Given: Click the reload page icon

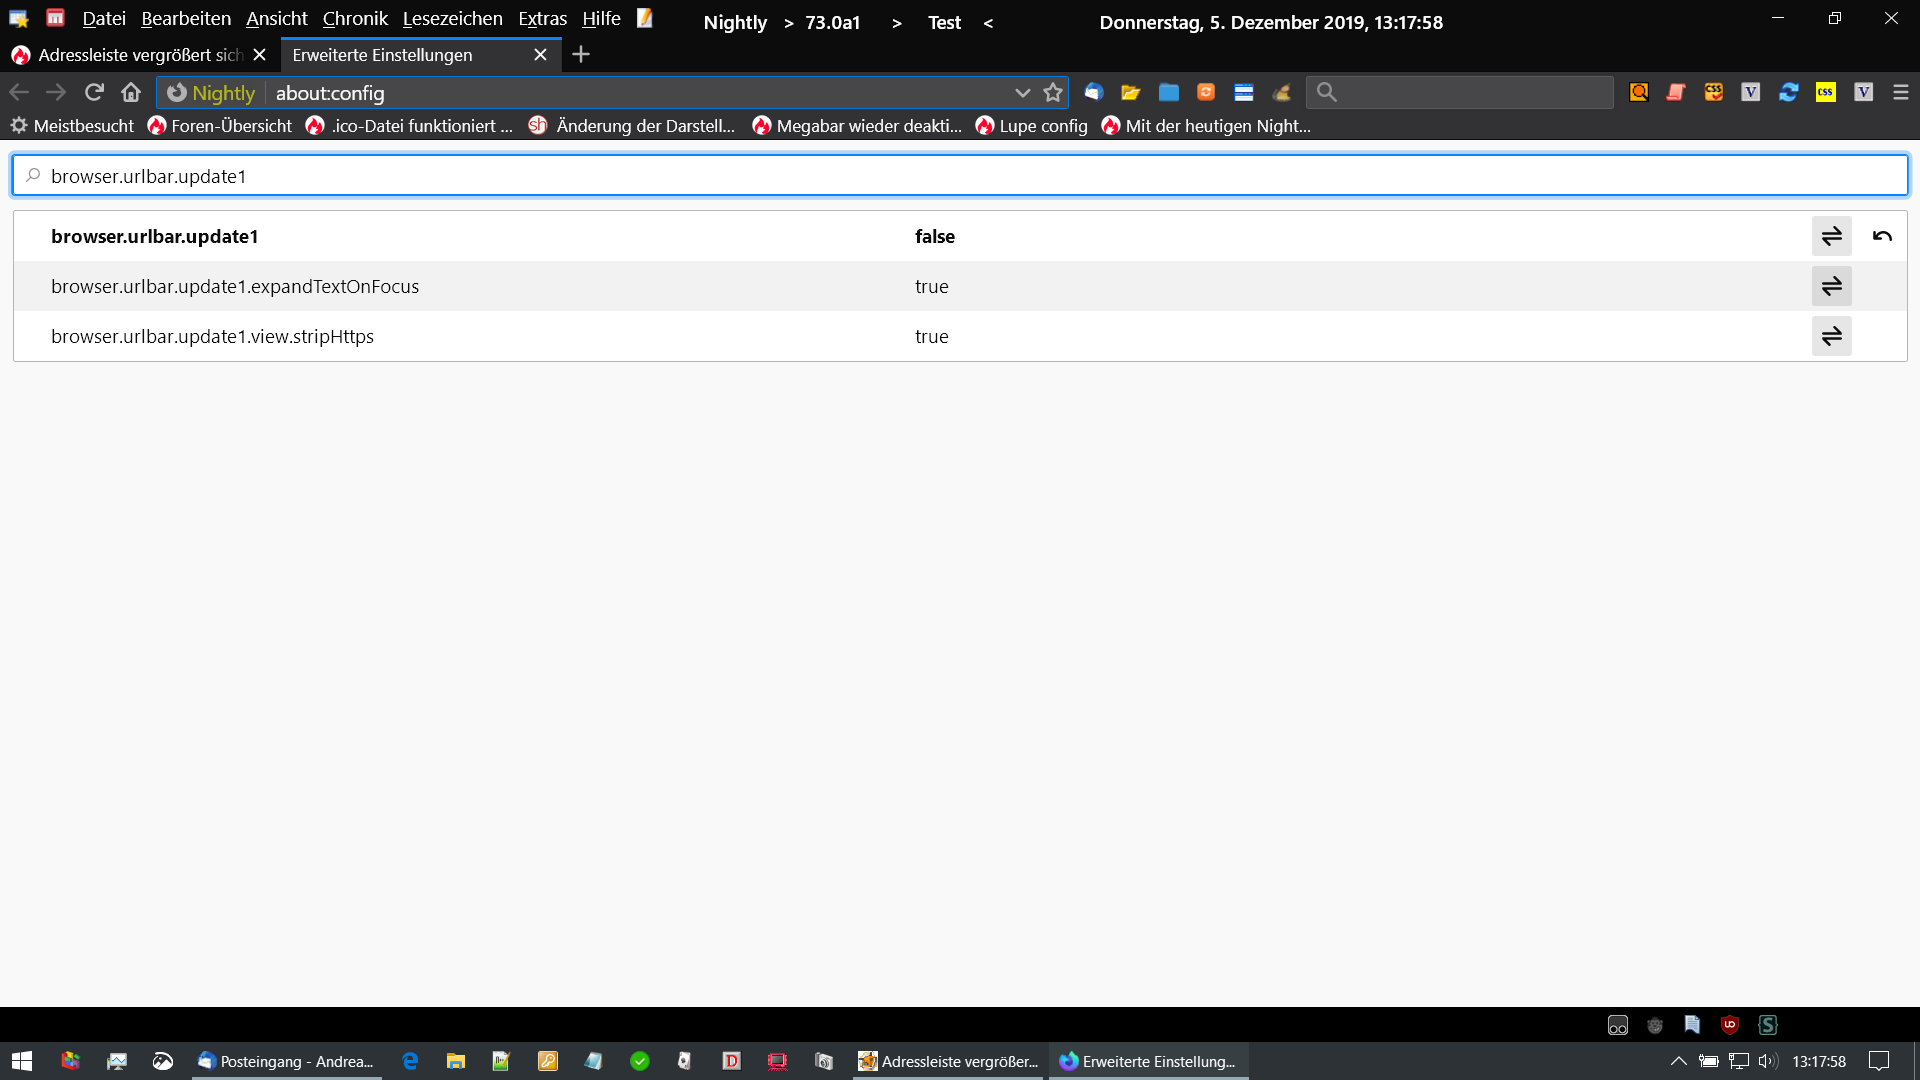Looking at the screenshot, I should point(94,92).
